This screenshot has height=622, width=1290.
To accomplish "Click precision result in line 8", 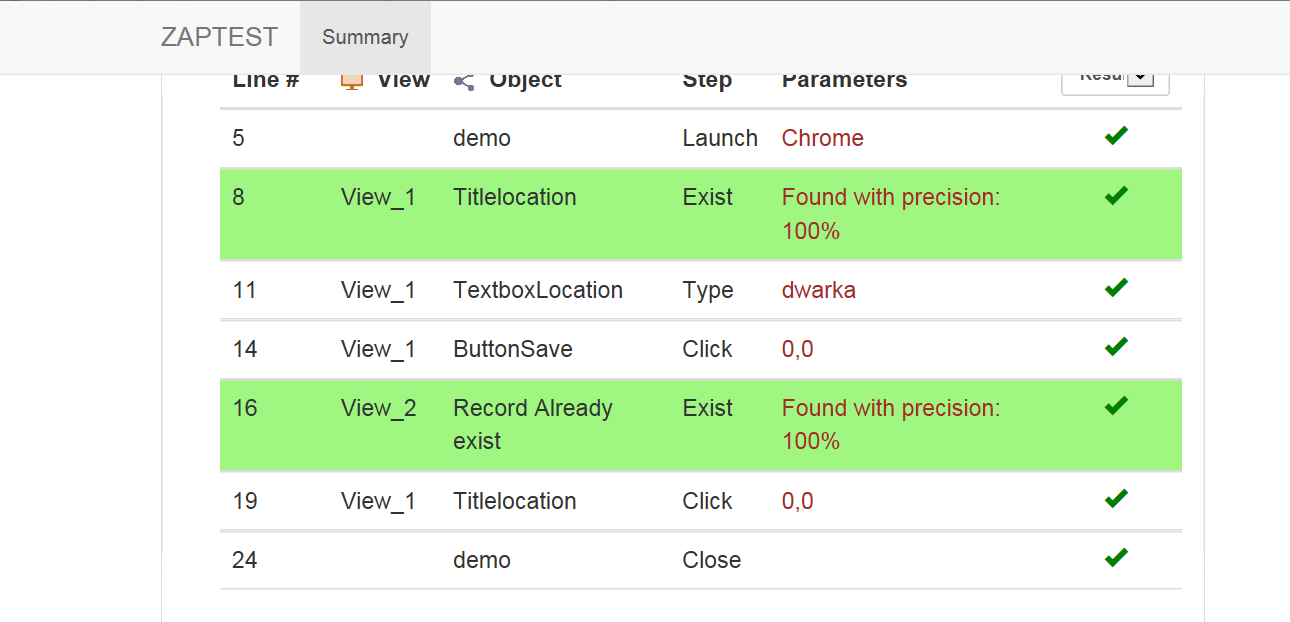I will coord(891,214).
